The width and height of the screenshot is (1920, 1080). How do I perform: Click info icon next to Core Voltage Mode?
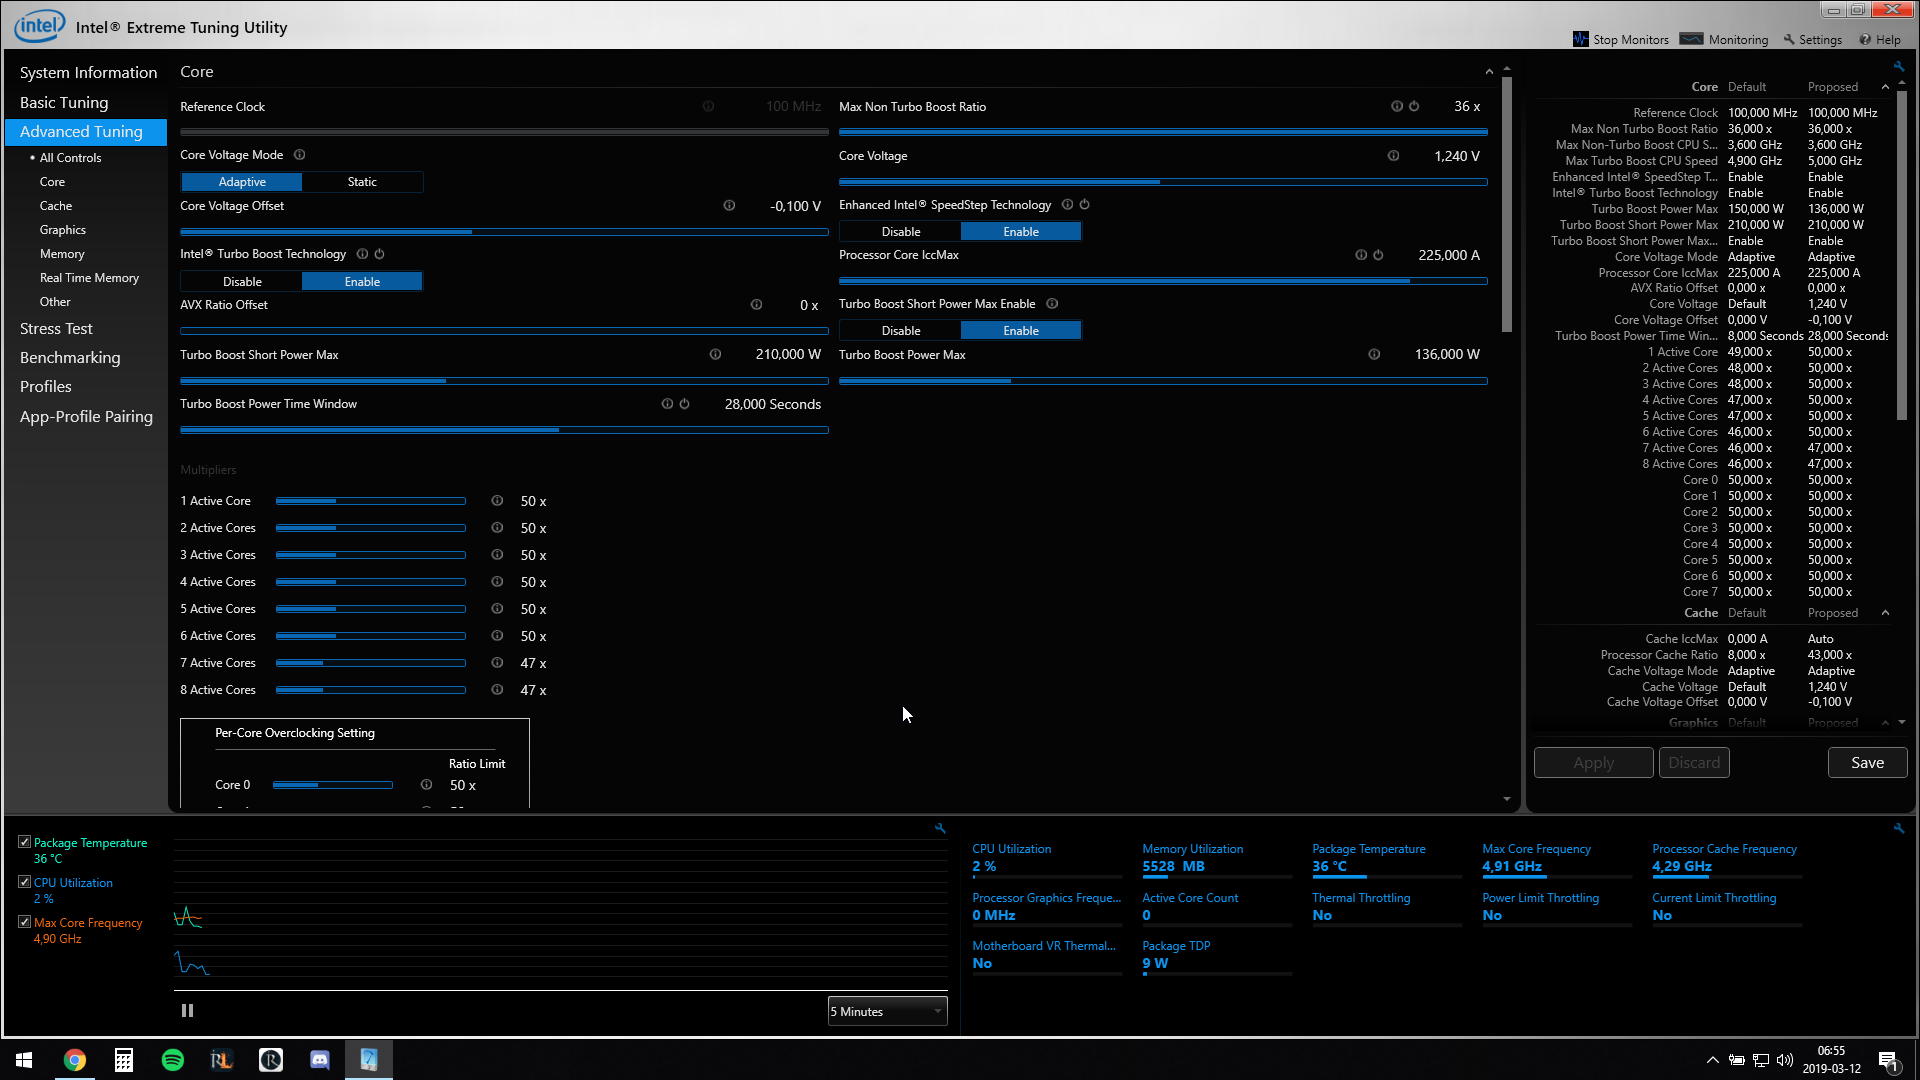coord(300,155)
